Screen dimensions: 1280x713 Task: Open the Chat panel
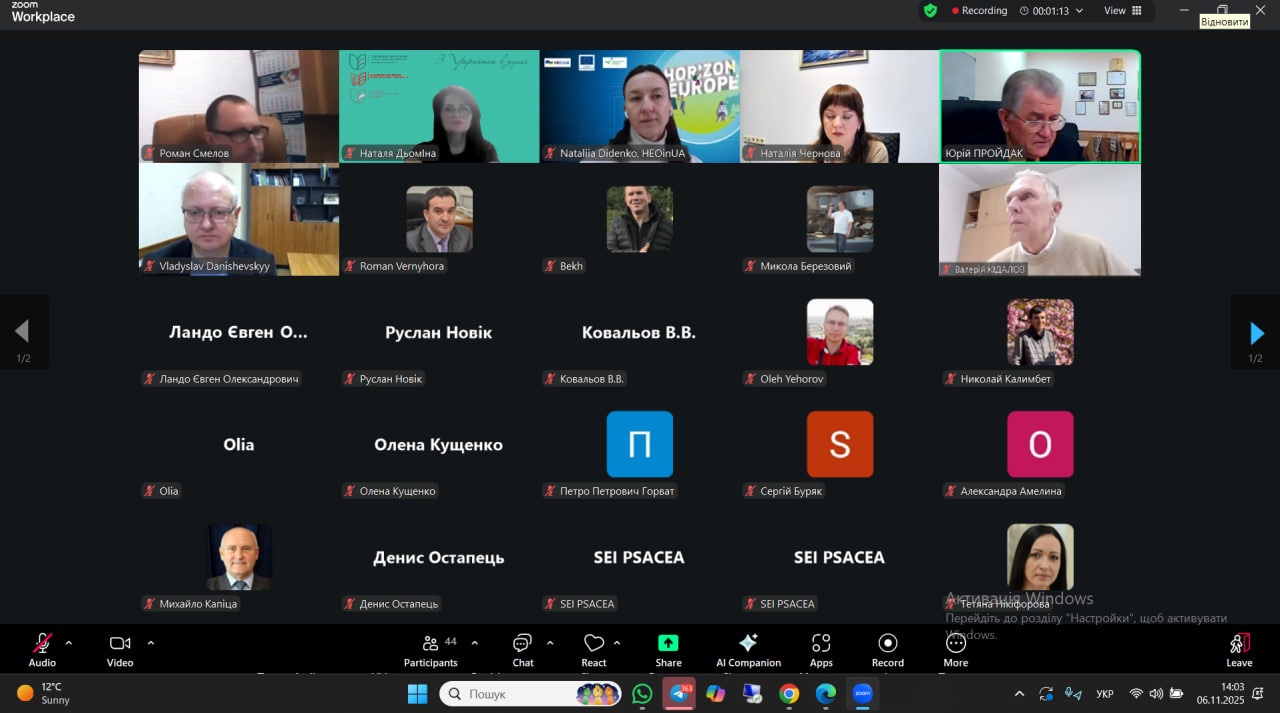click(x=522, y=643)
